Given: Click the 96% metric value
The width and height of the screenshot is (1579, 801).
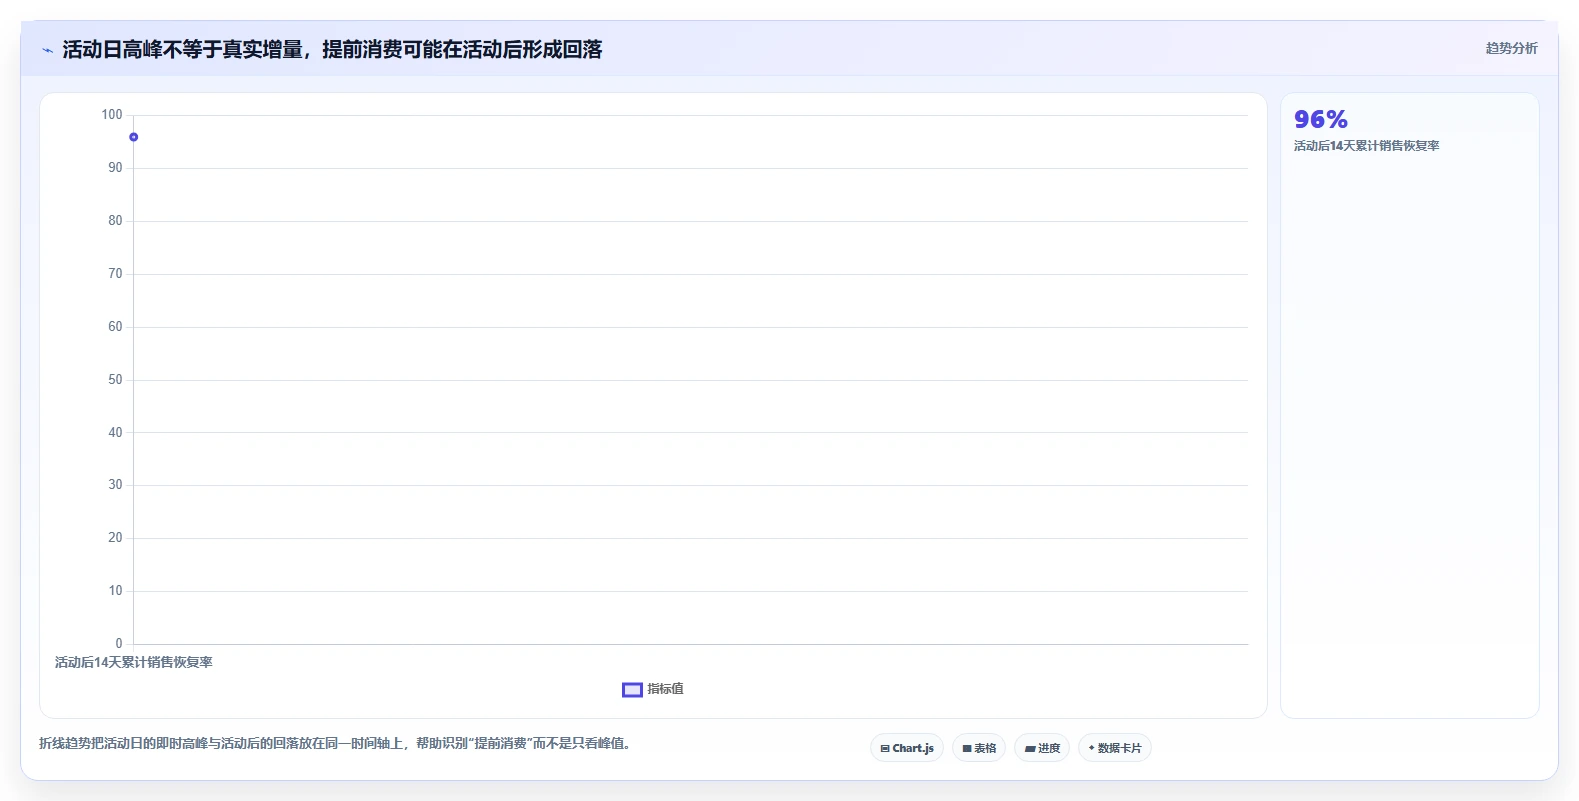Looking at the screenshot, I should [x=1321, y=120].
